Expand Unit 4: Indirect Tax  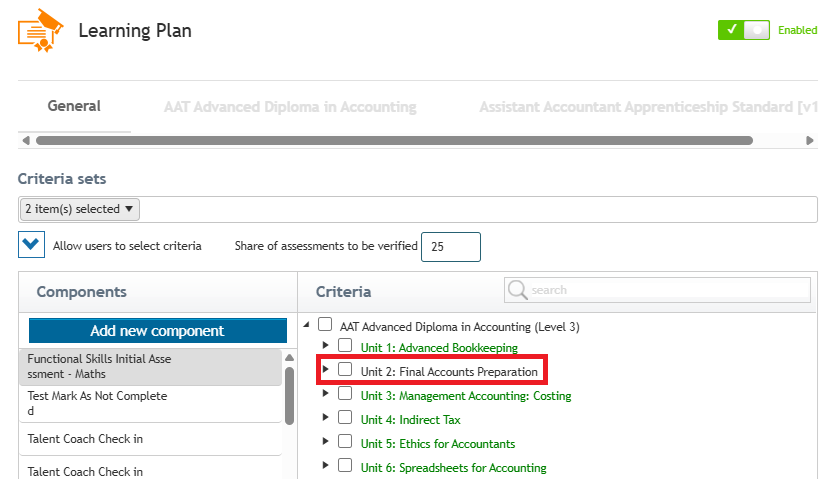[x=325, y=417]
